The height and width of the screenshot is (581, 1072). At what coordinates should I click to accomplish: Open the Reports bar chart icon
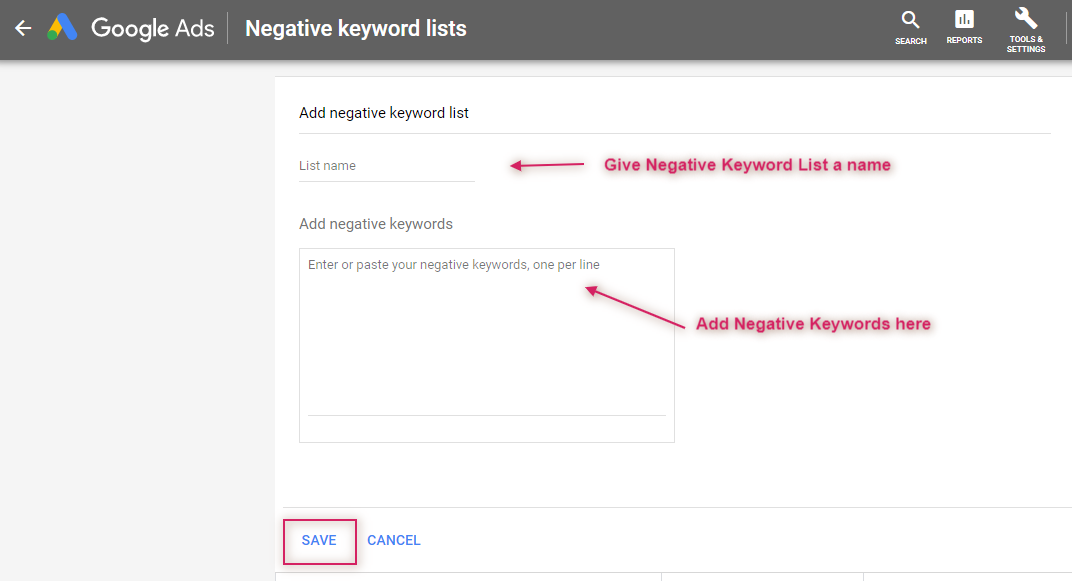click(964, 19)
